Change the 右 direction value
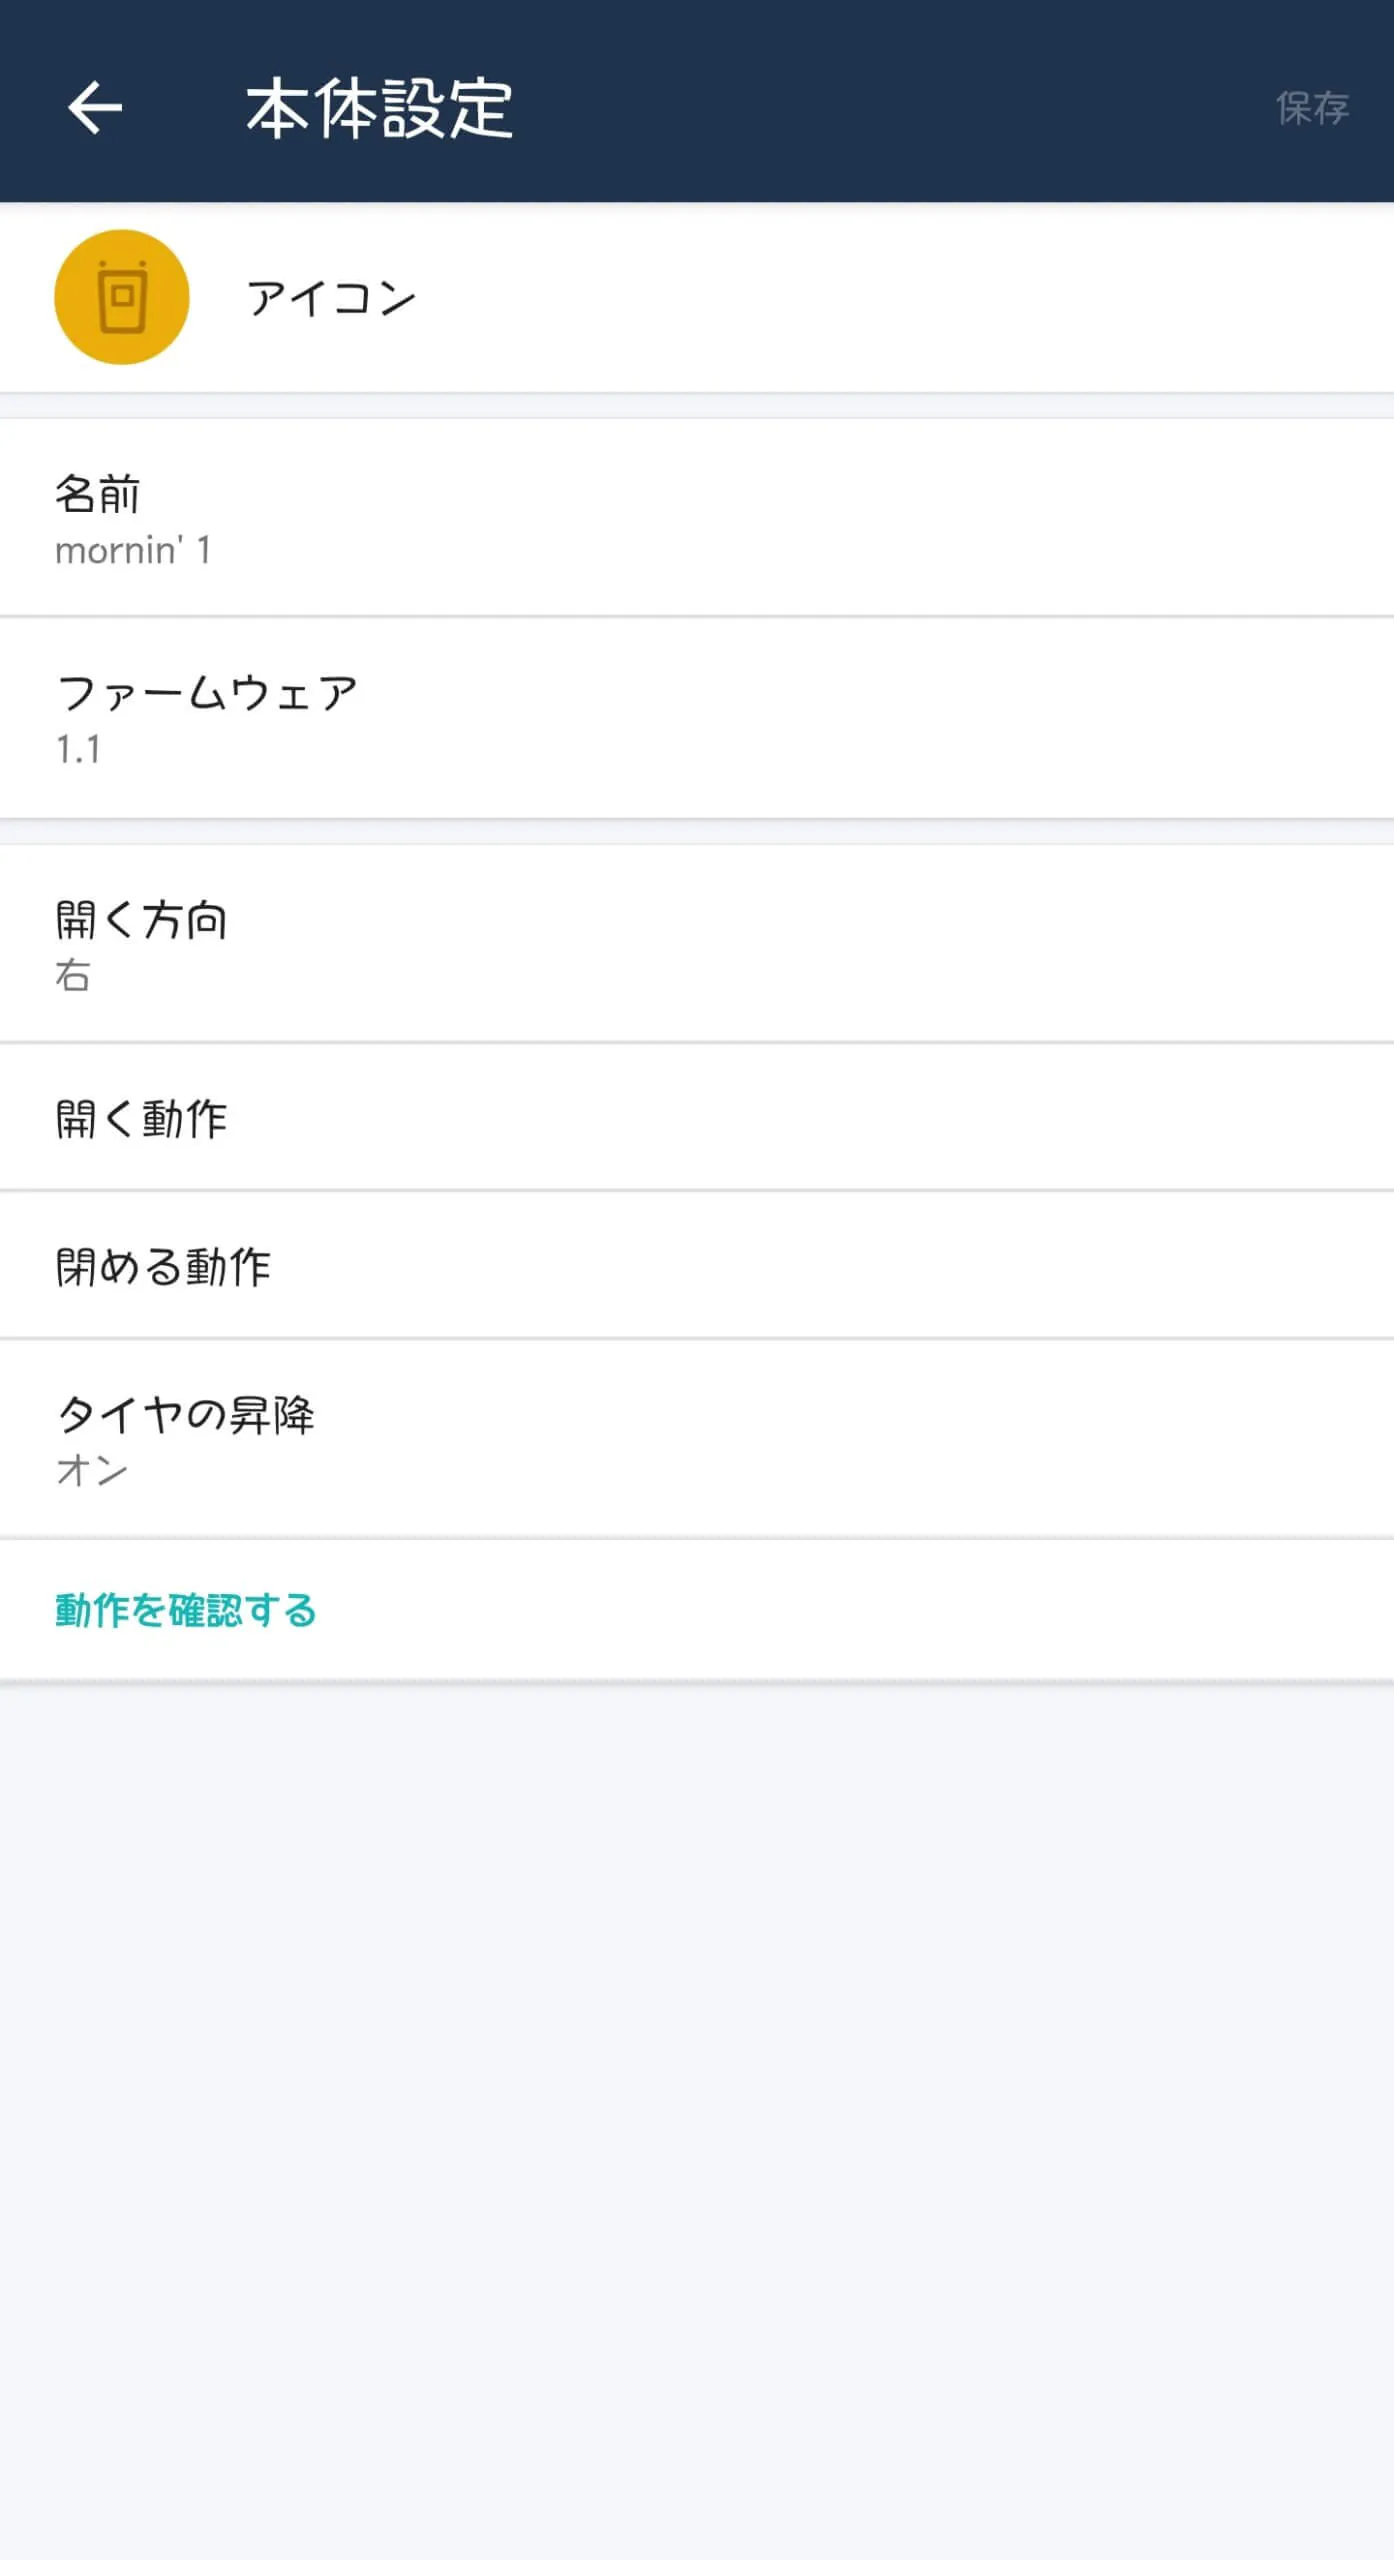 click(73, 975)
